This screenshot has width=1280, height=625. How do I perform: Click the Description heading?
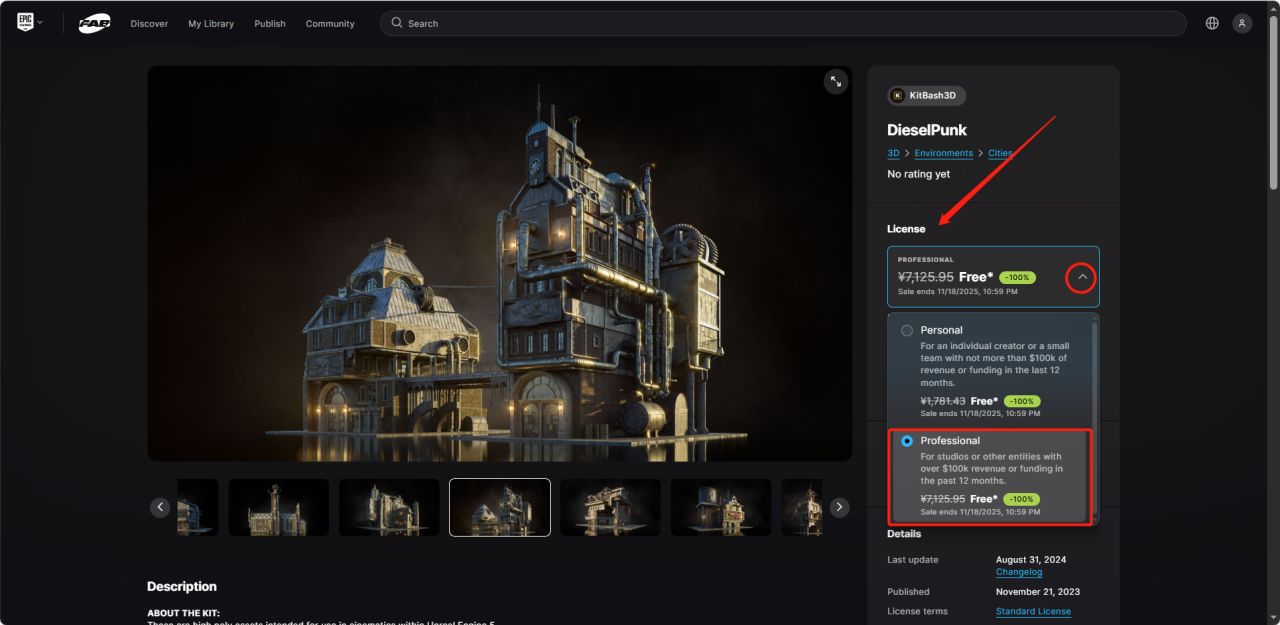tap(182, 586)
